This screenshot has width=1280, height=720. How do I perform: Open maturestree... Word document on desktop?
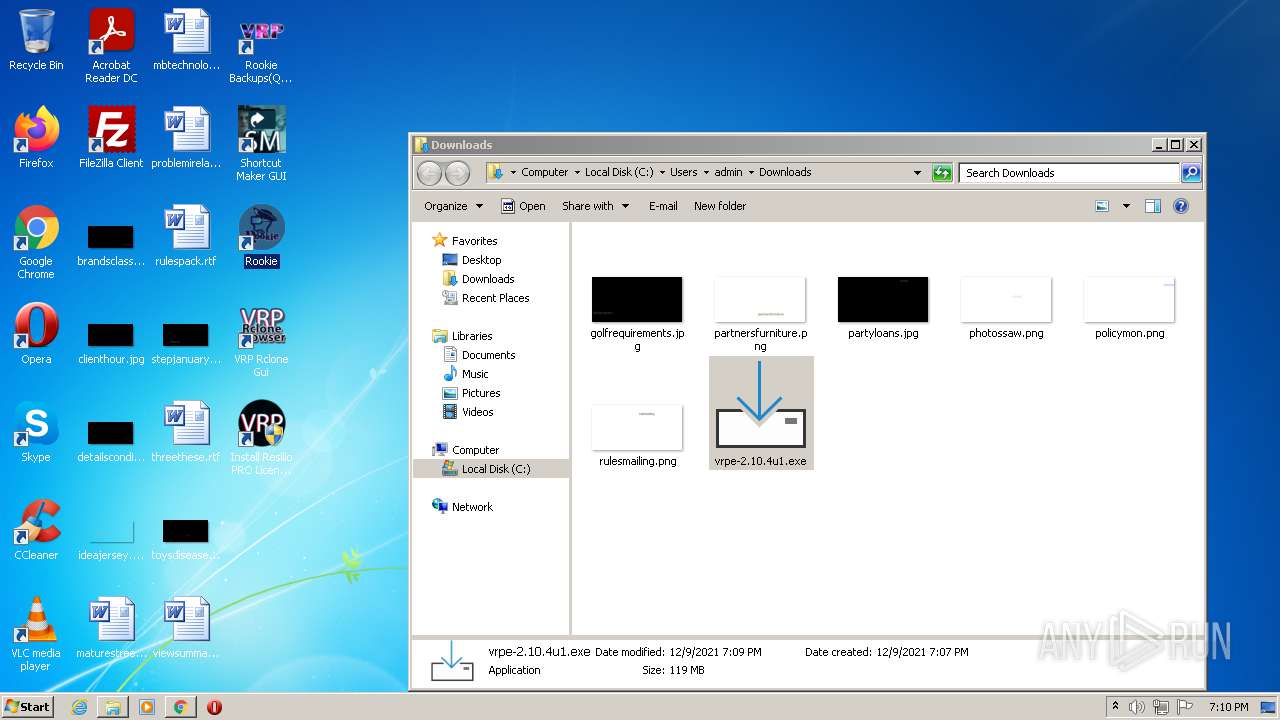111,628
